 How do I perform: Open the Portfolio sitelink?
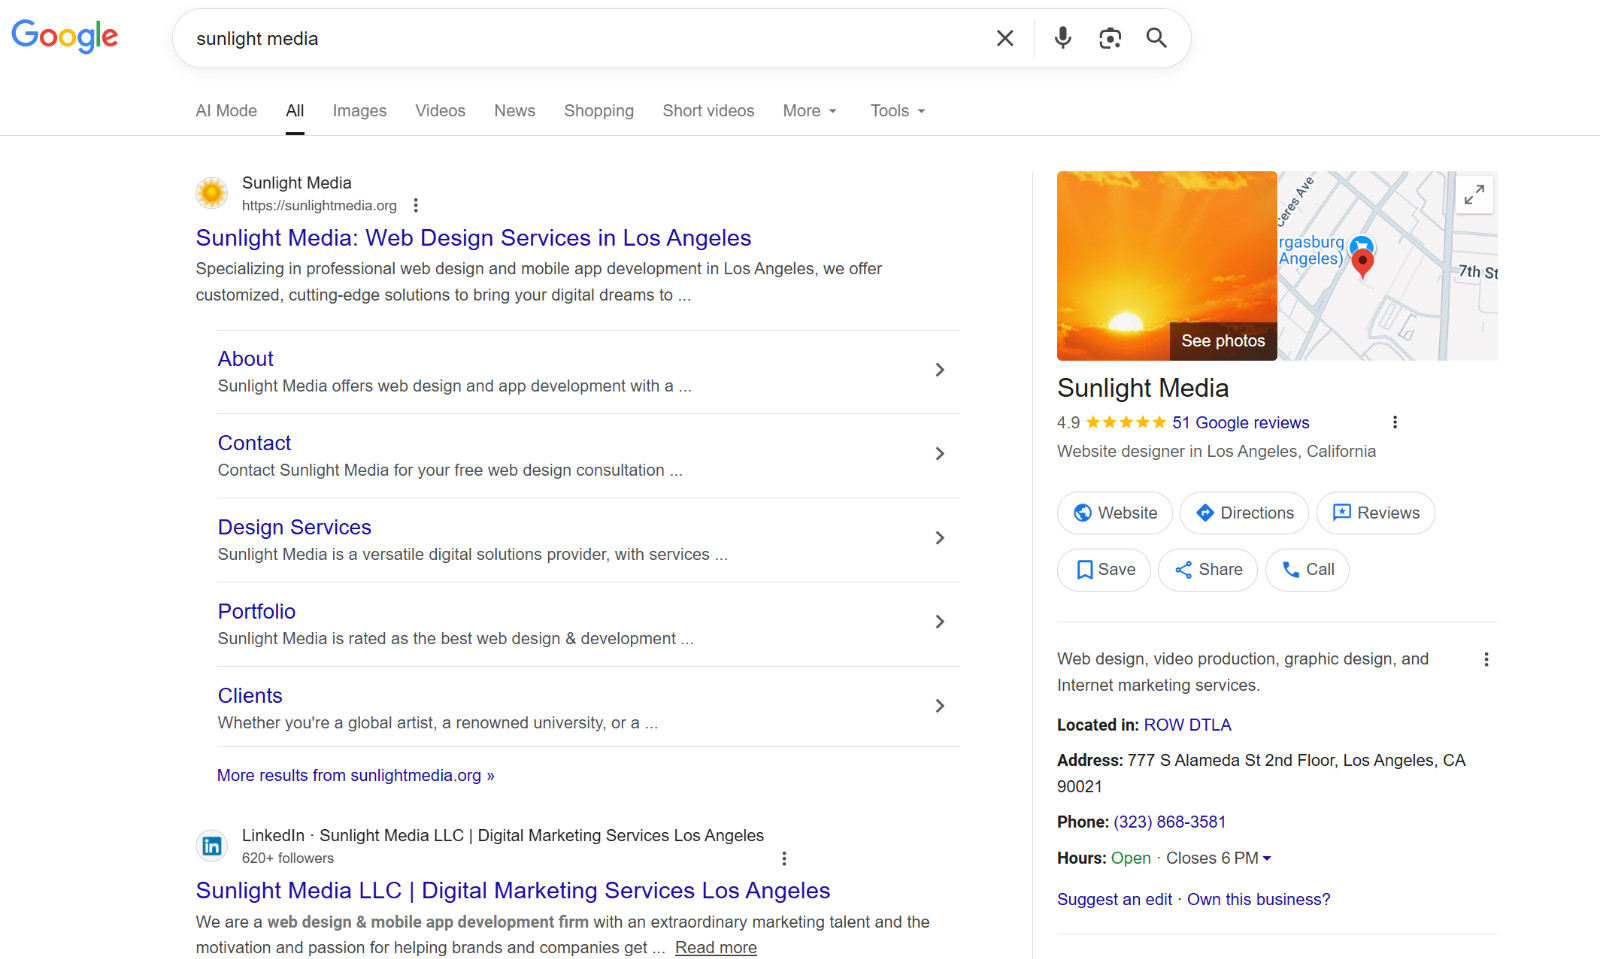257,611
